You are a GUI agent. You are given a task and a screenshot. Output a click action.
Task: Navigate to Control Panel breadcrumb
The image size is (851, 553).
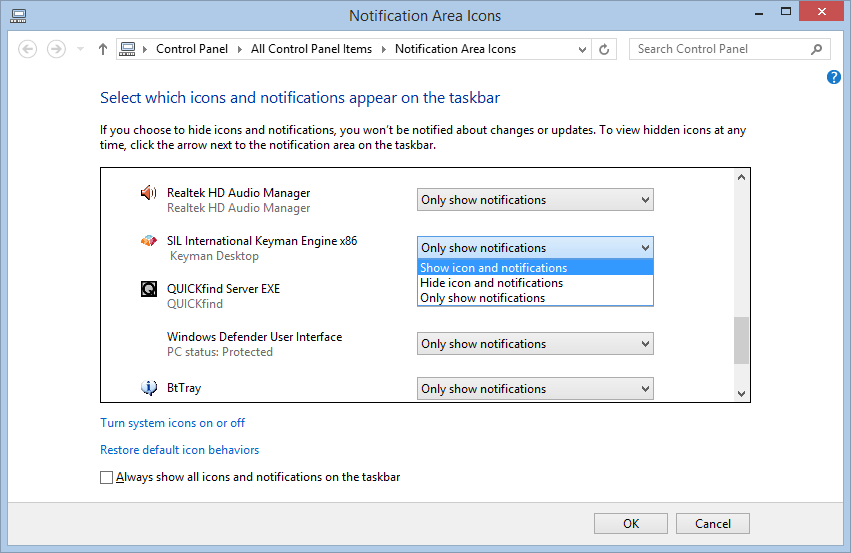[192, 49]
